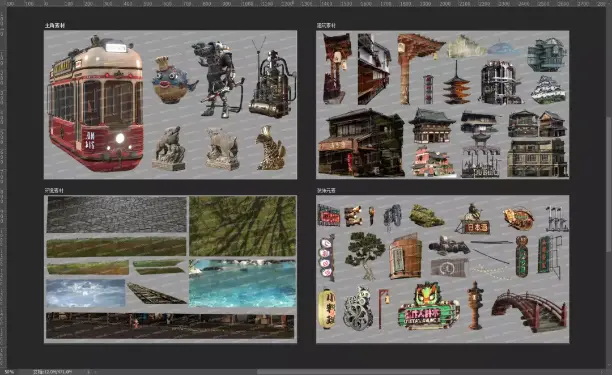Image resolution: width=612 pixels, height=375 pixels.
Task: Click the left vertical ruler
Action: tap(3, 187)
